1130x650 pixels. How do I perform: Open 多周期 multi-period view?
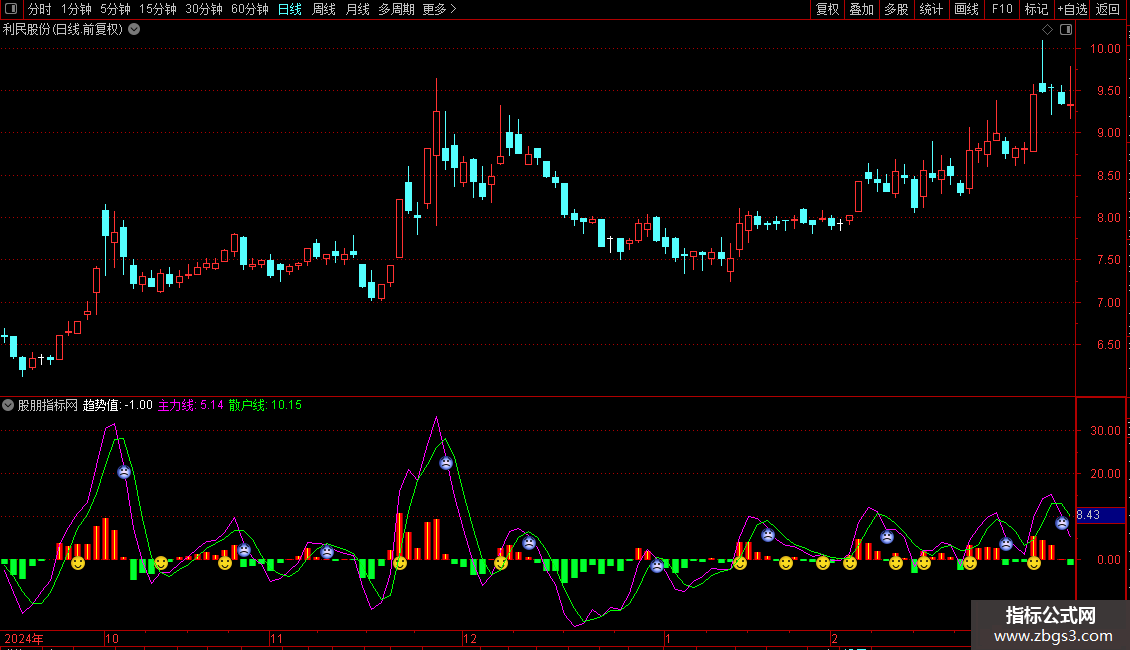point(396,9)
